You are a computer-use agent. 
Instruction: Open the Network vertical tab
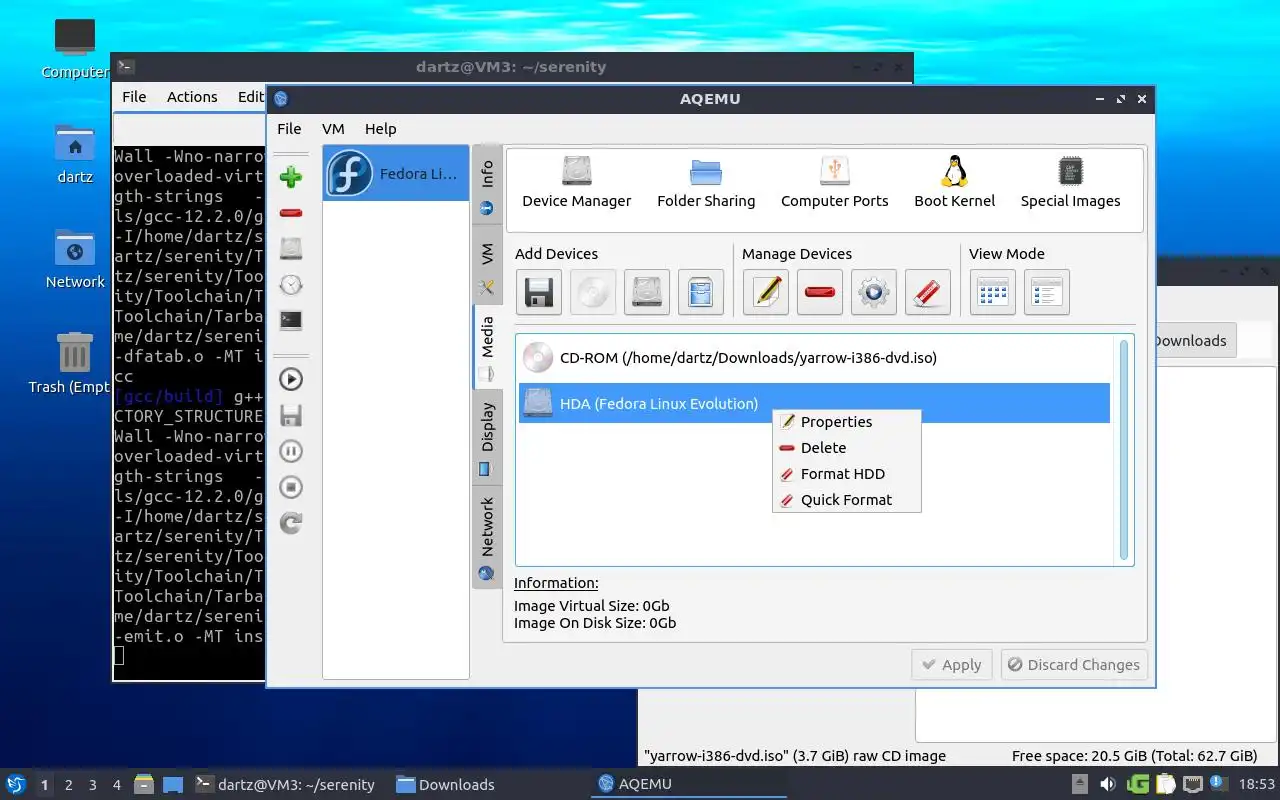[487, 537]
